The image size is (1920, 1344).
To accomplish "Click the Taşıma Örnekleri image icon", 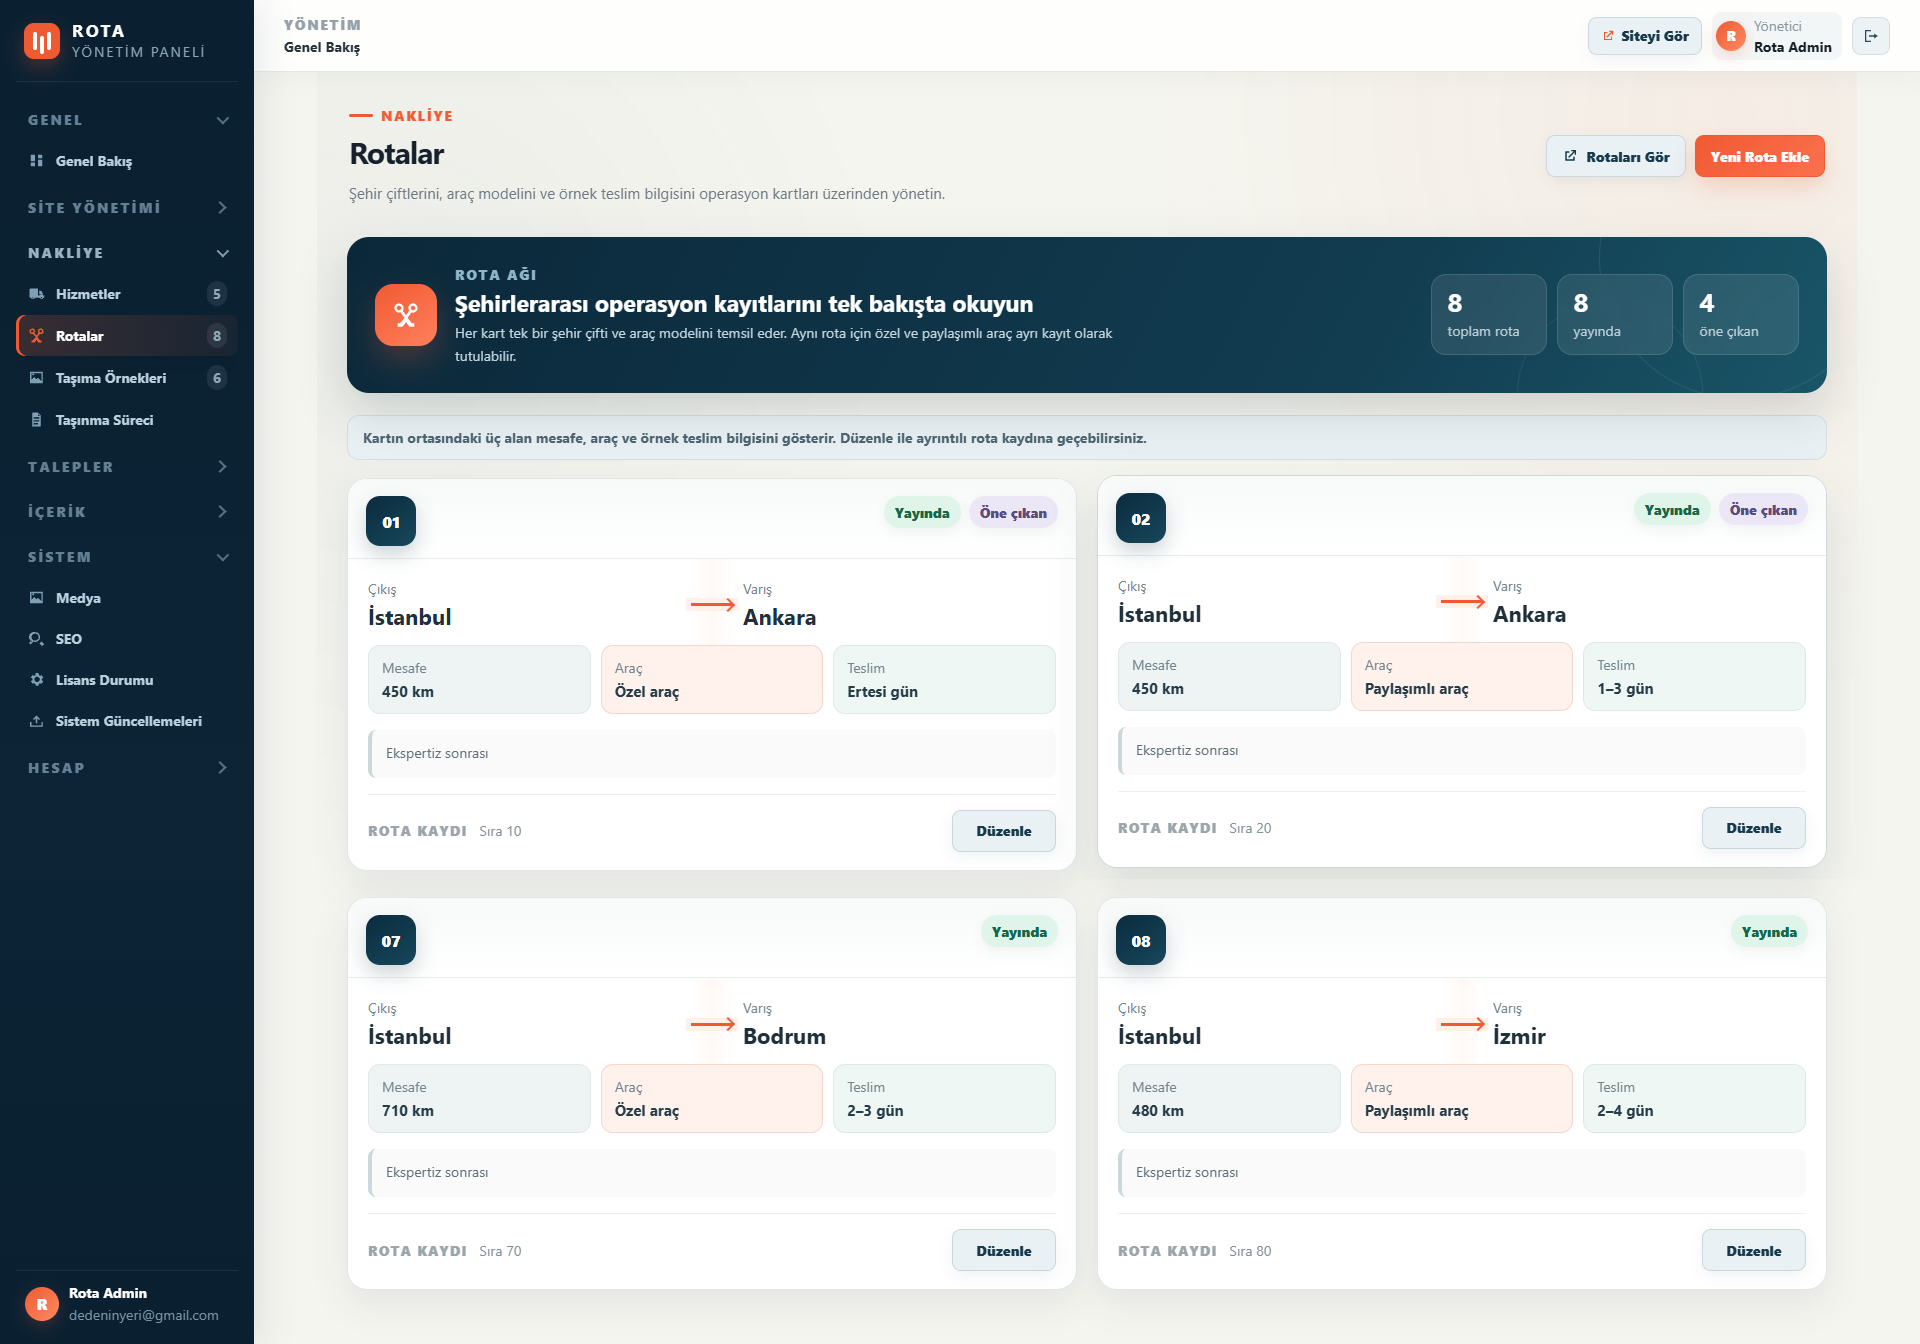I will 36,378.
